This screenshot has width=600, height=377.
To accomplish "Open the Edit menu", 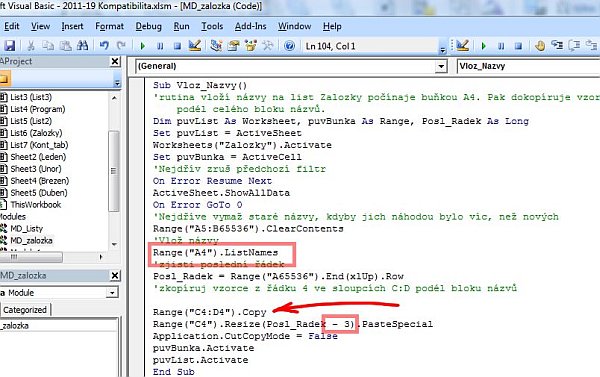I will (11, 26).
